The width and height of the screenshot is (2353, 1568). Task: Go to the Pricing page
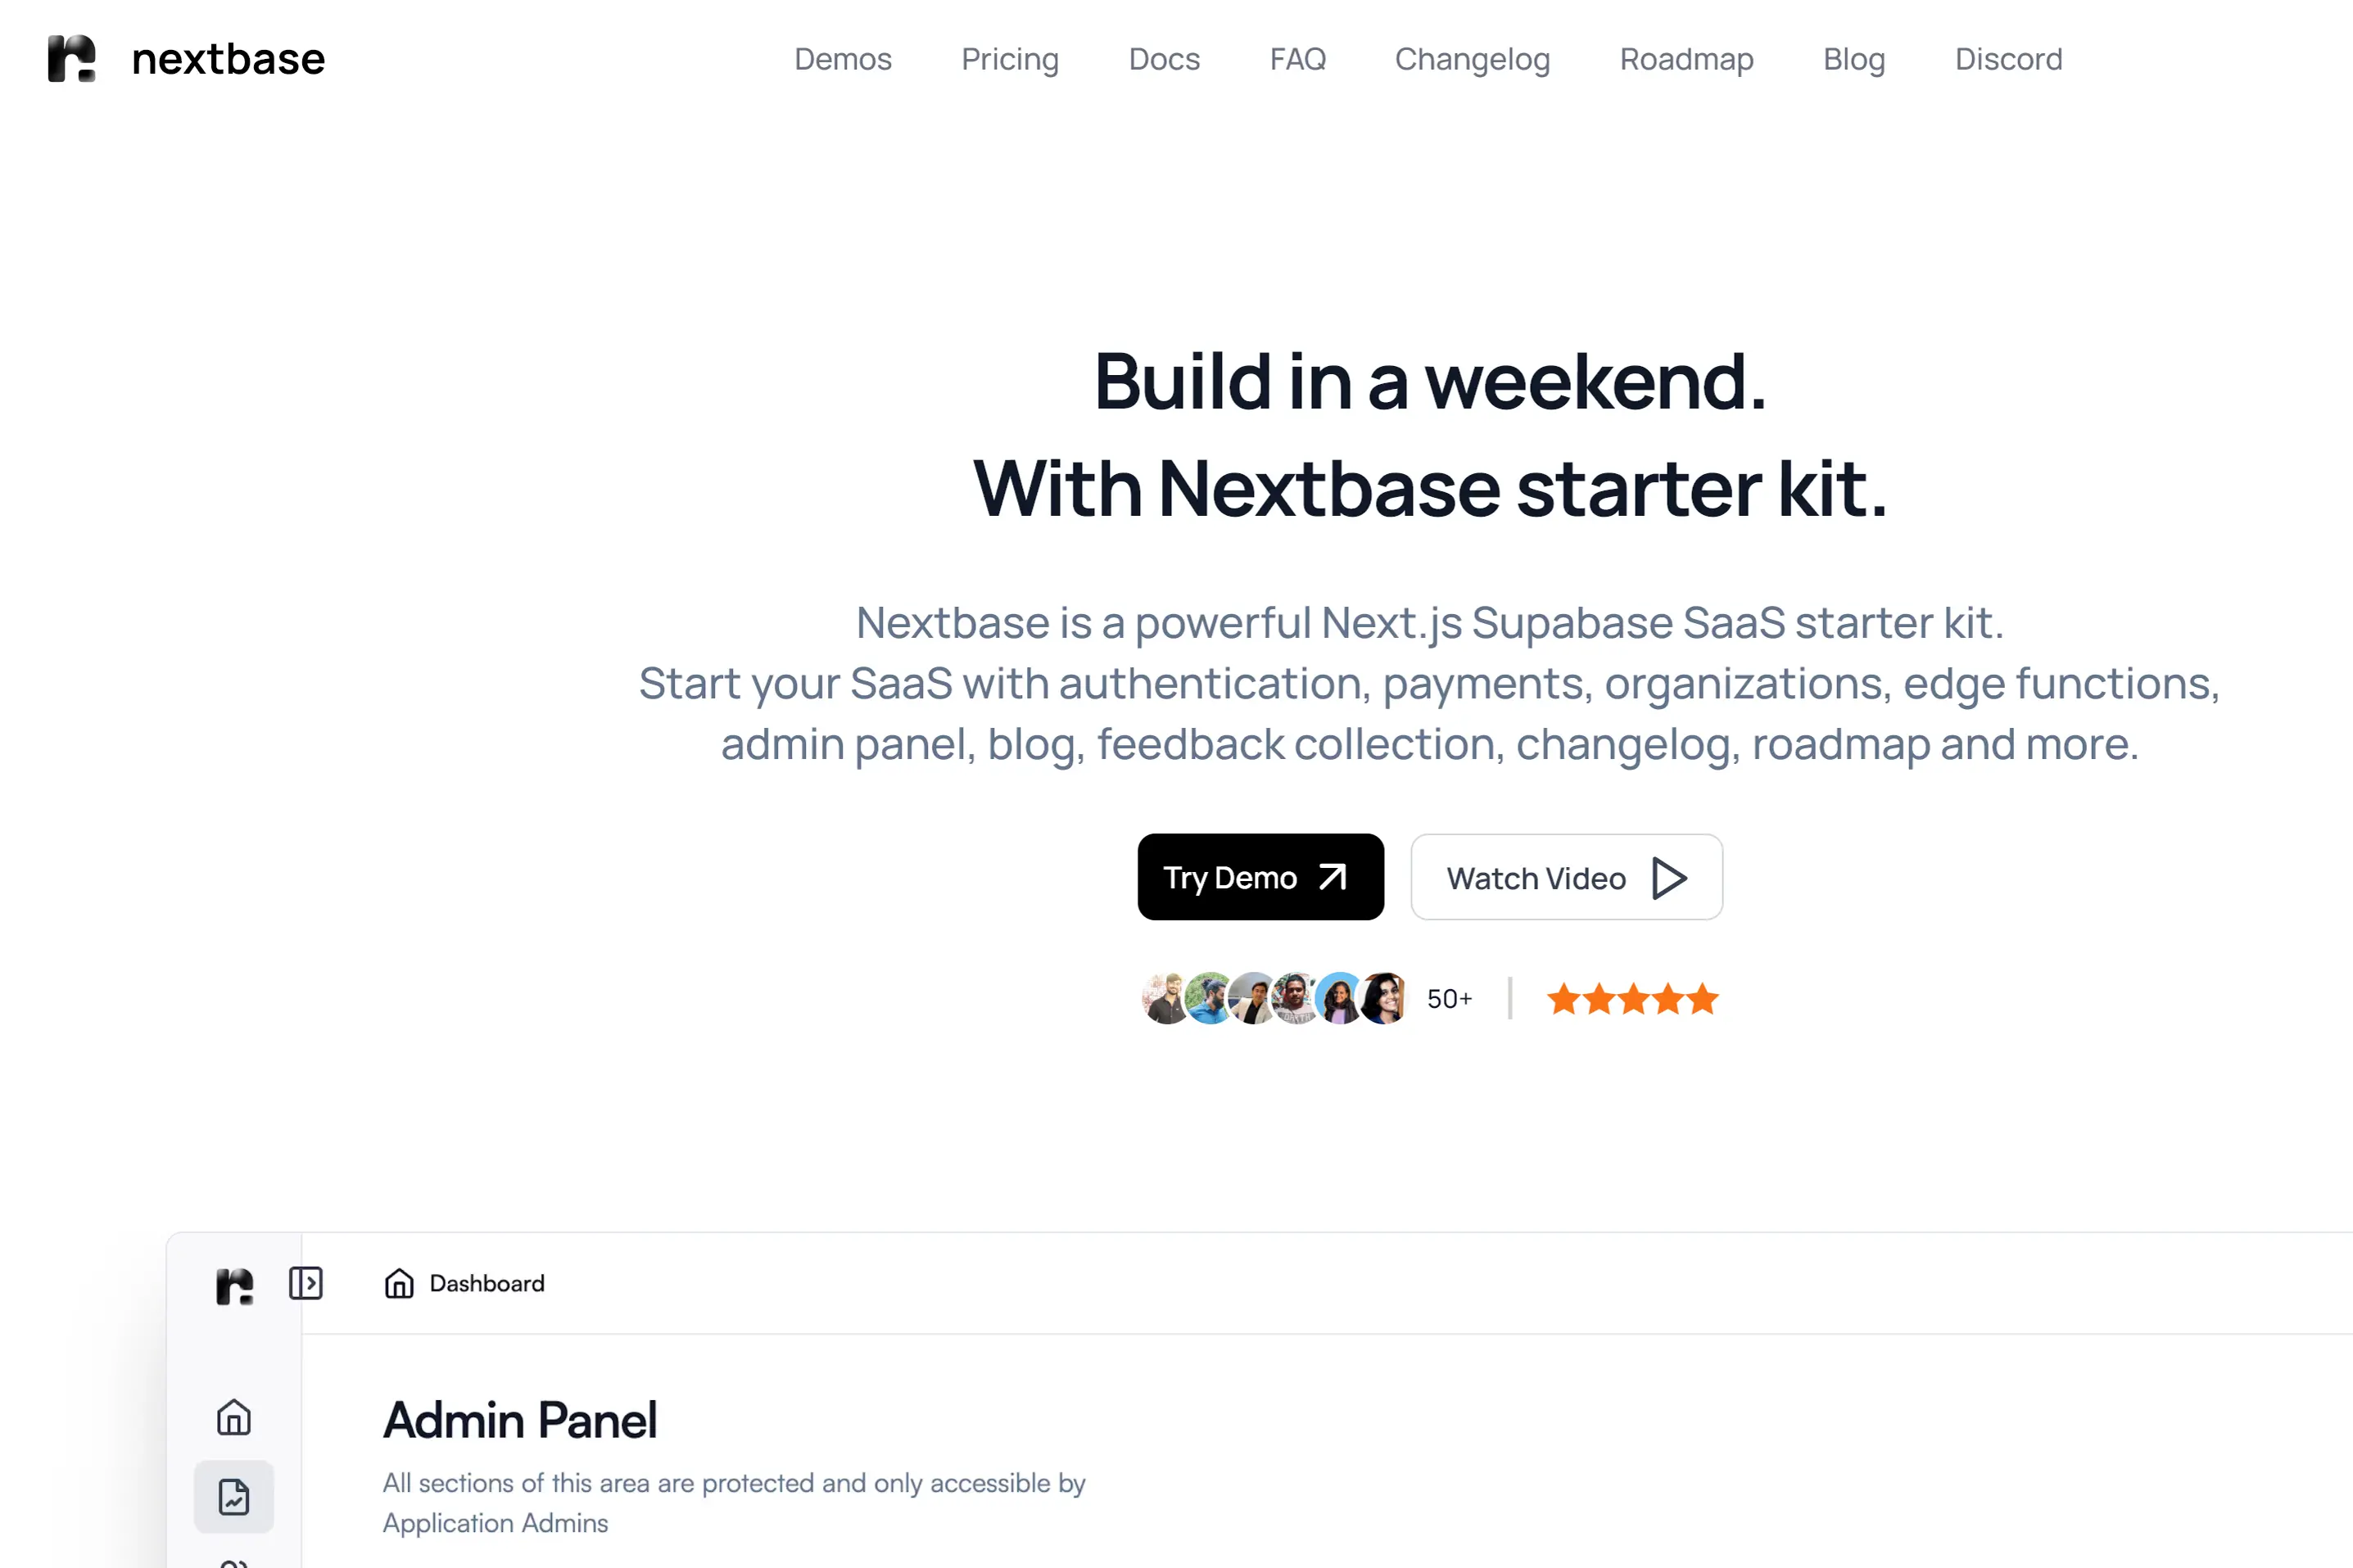pyautogui.click(x=1010, y=59)
